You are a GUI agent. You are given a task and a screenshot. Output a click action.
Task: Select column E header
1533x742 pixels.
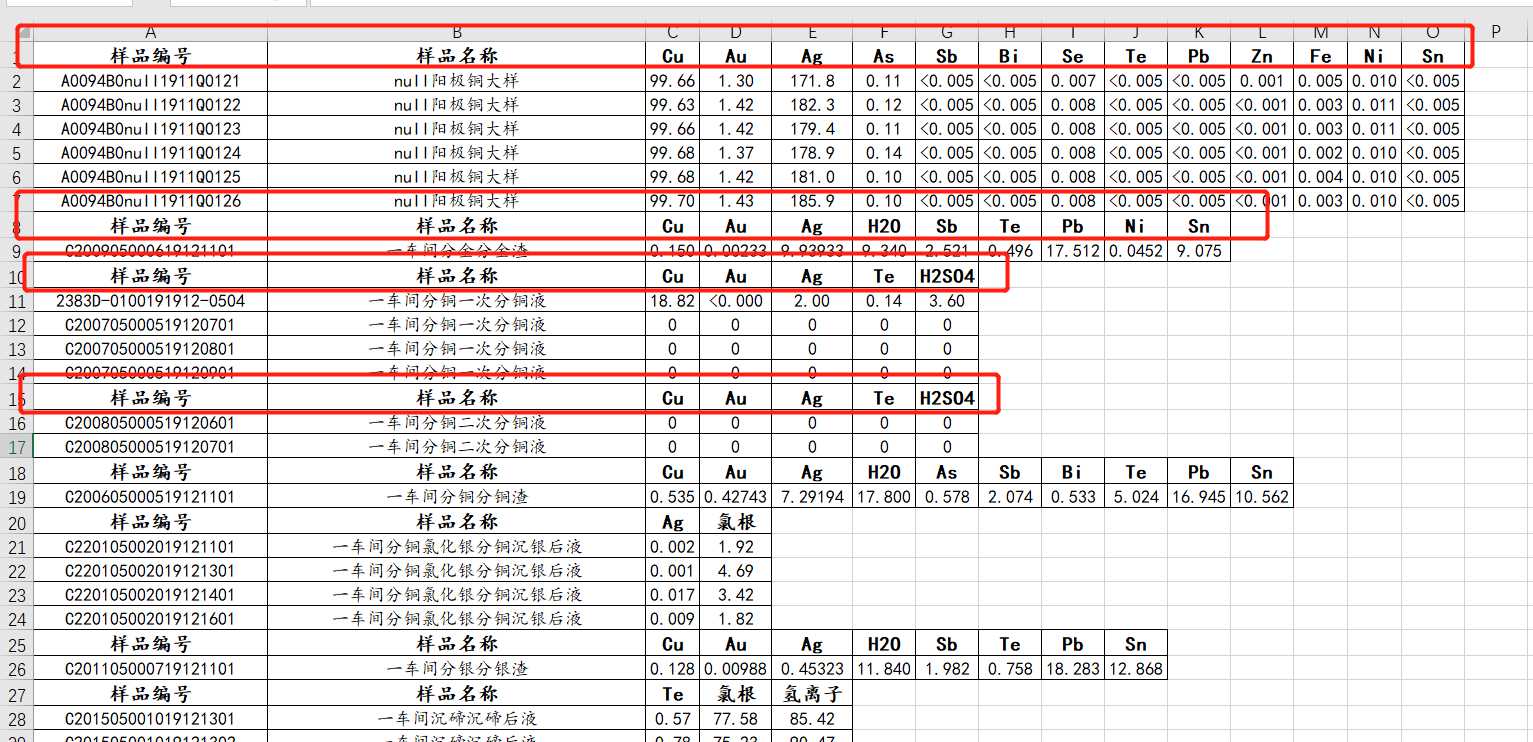coord(812,32)
